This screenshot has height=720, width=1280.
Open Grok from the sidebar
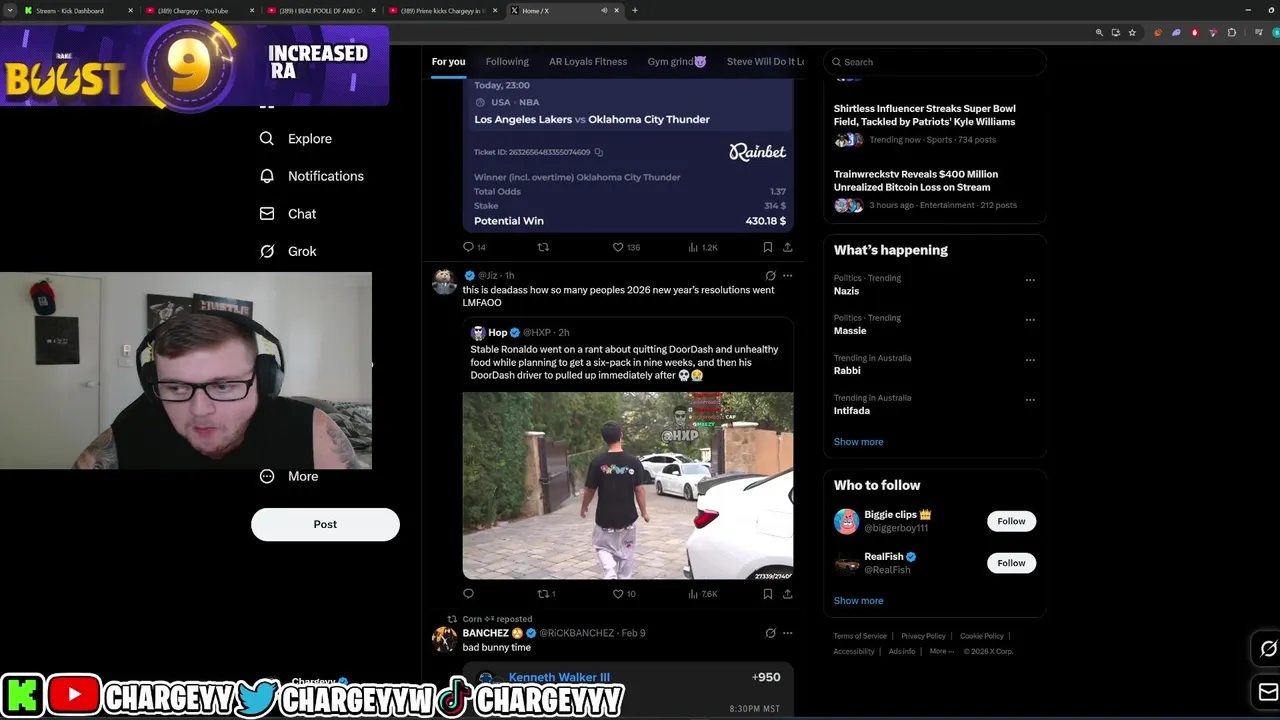[288, 252]
